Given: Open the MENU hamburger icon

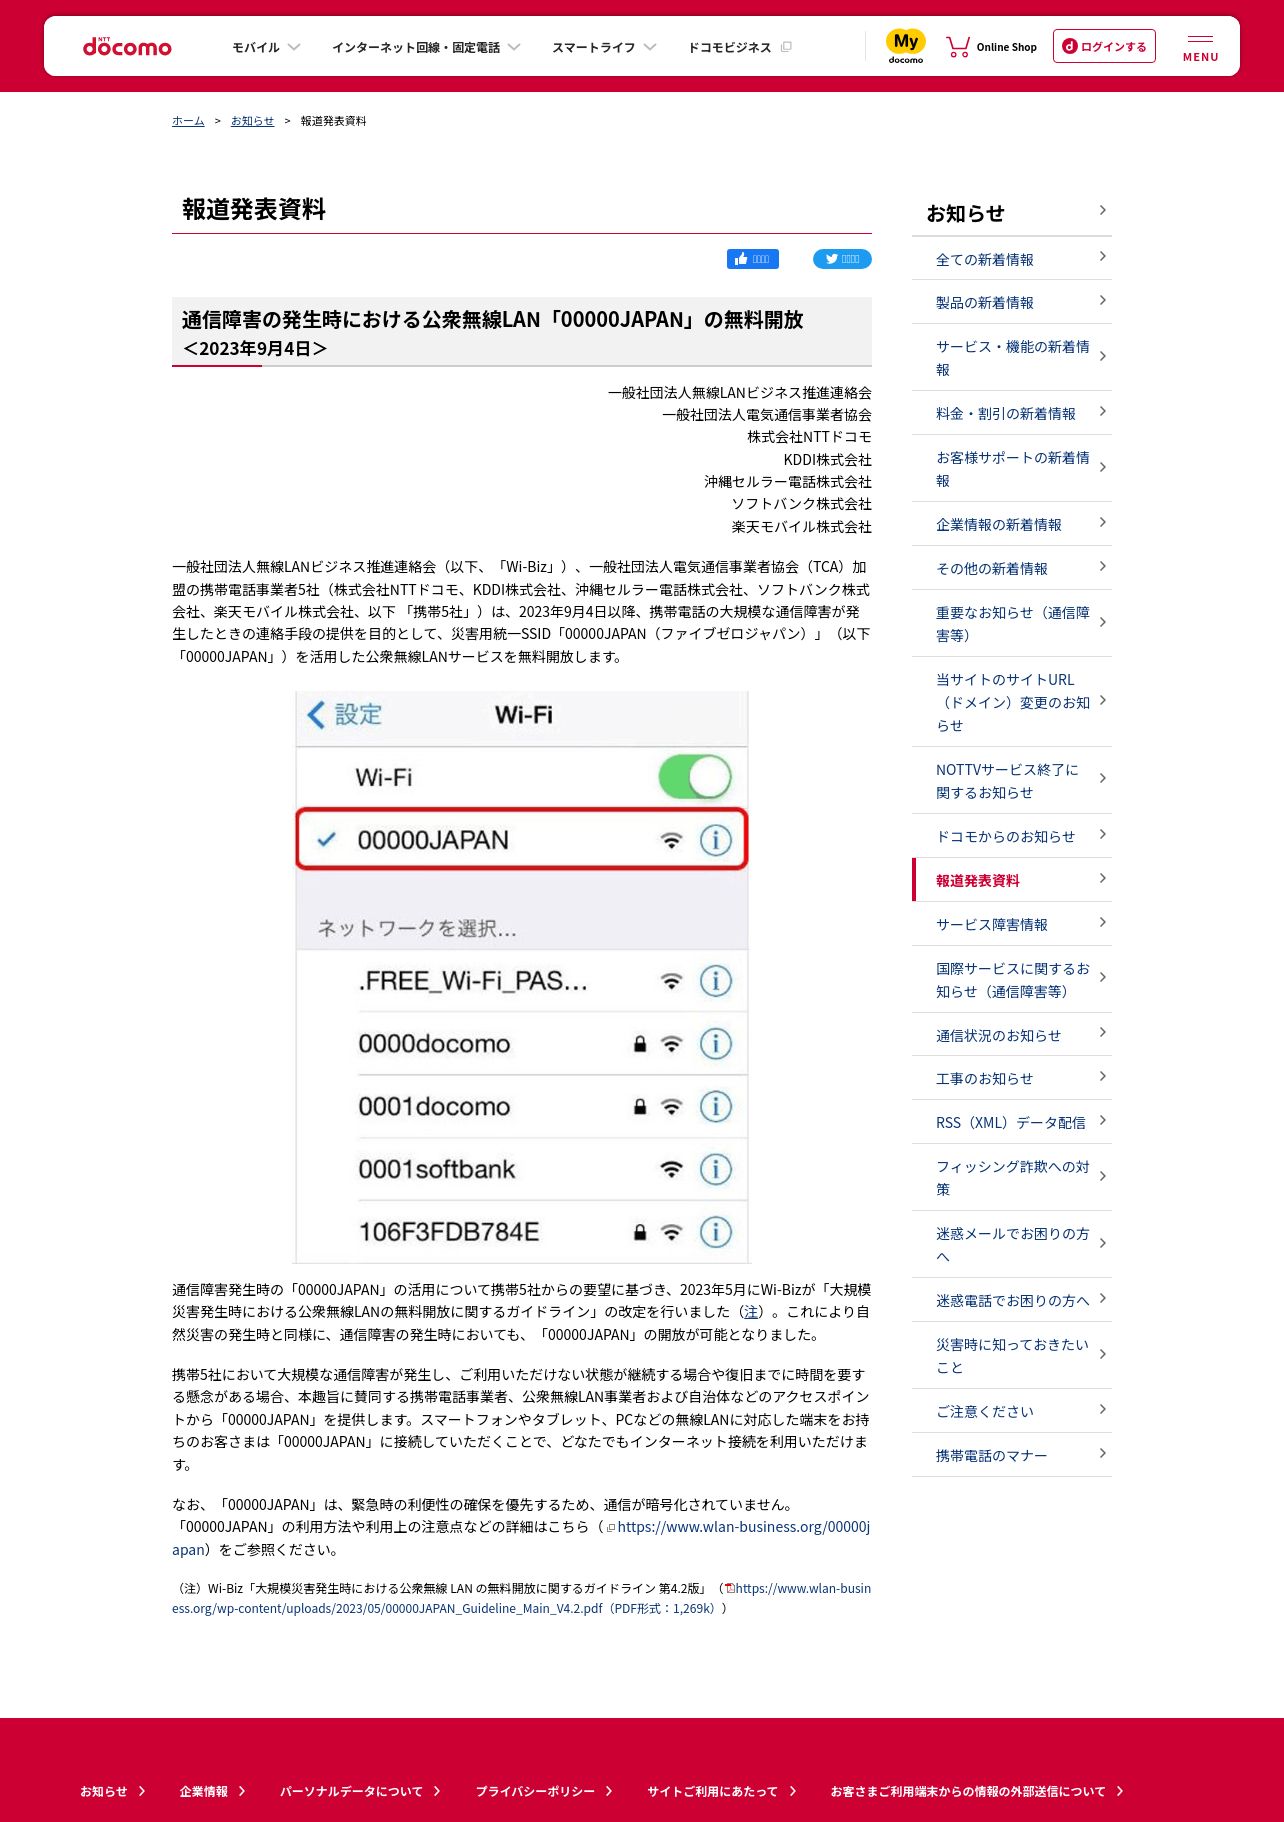Looking at the screenshot, I should [1200, 47].
